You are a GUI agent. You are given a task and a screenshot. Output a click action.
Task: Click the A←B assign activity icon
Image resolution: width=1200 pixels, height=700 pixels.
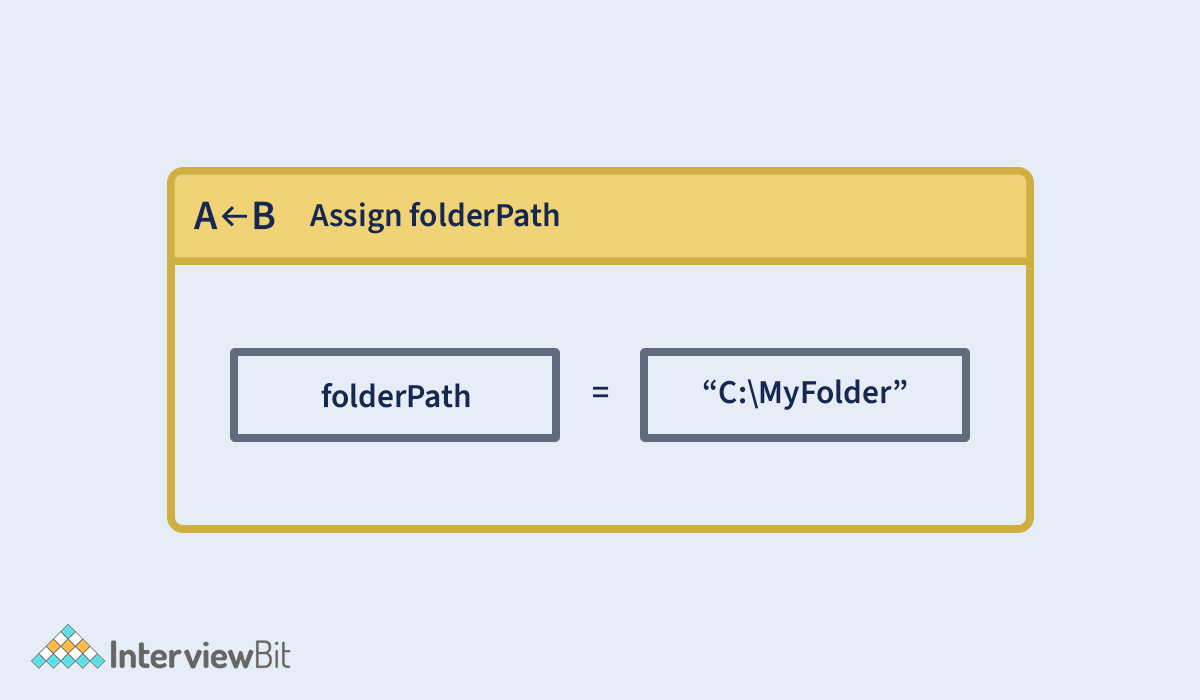235,216
